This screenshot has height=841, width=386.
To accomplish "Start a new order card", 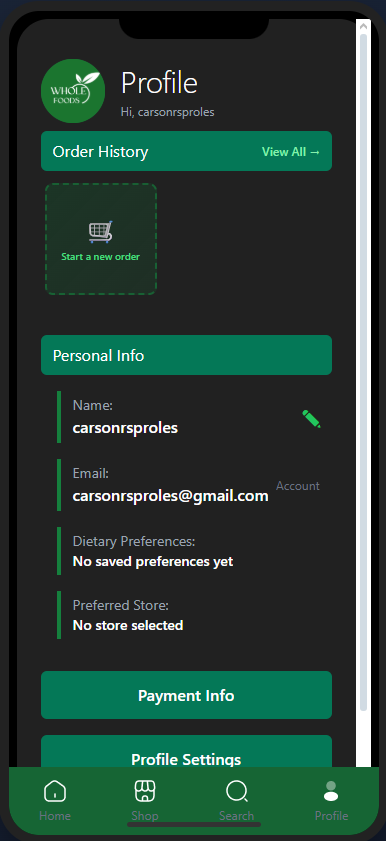I will pos(101,239).
